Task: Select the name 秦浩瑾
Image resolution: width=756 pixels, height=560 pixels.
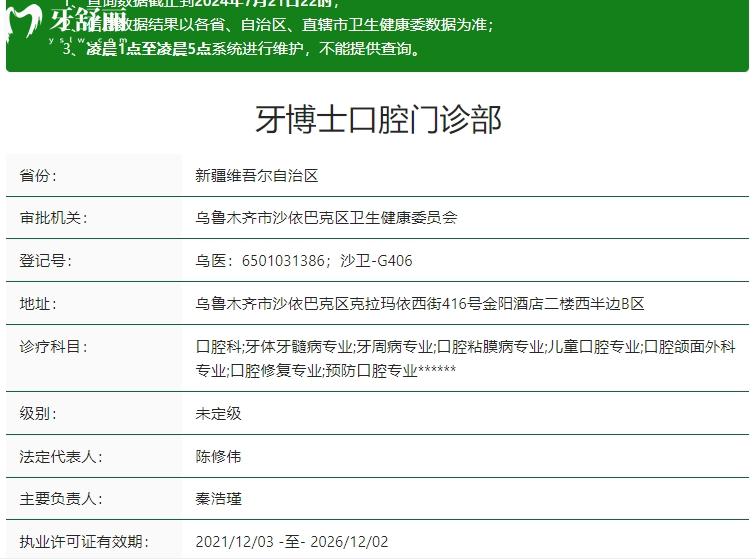Action: [x=218, y=499]
